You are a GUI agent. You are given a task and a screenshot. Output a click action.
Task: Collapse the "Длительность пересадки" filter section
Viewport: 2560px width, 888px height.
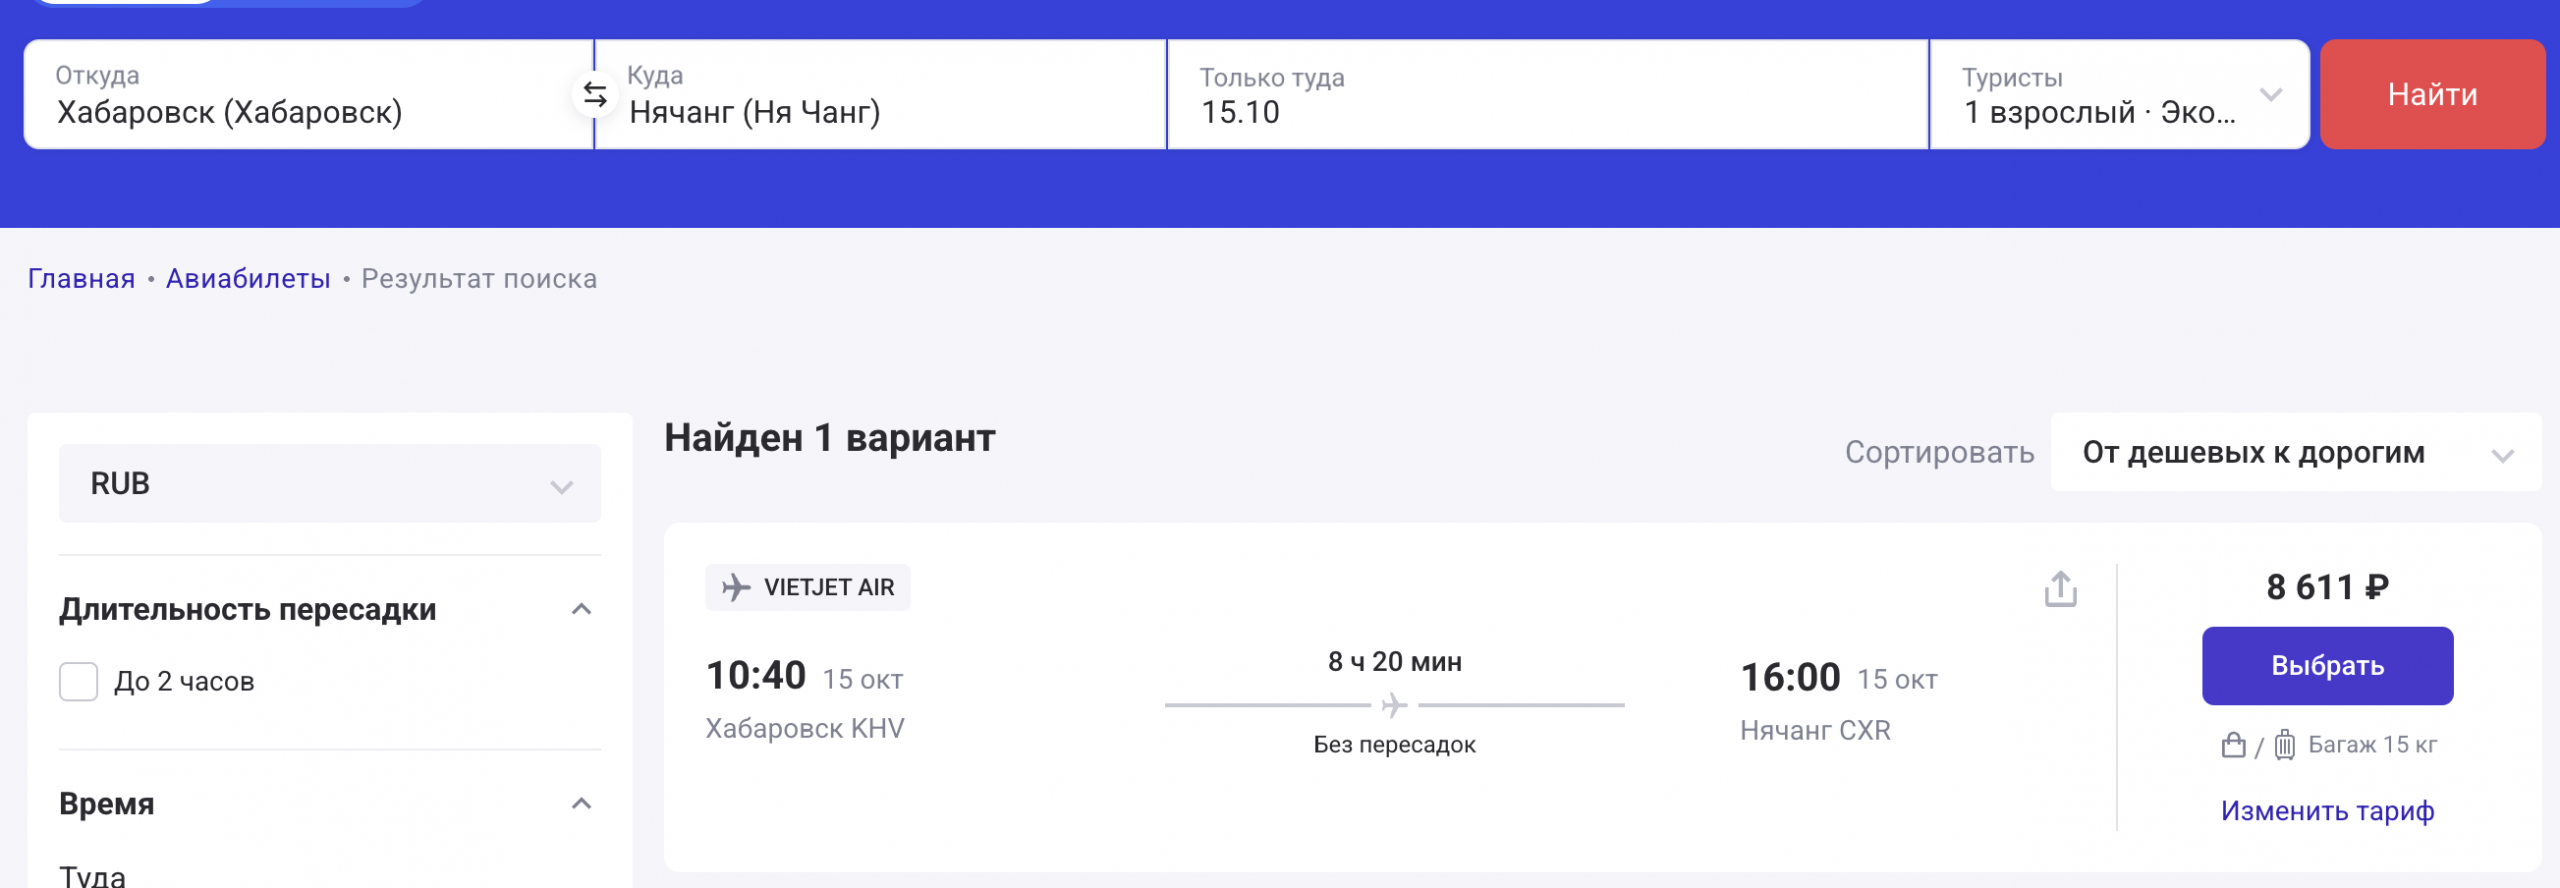[x=581, y=609]
